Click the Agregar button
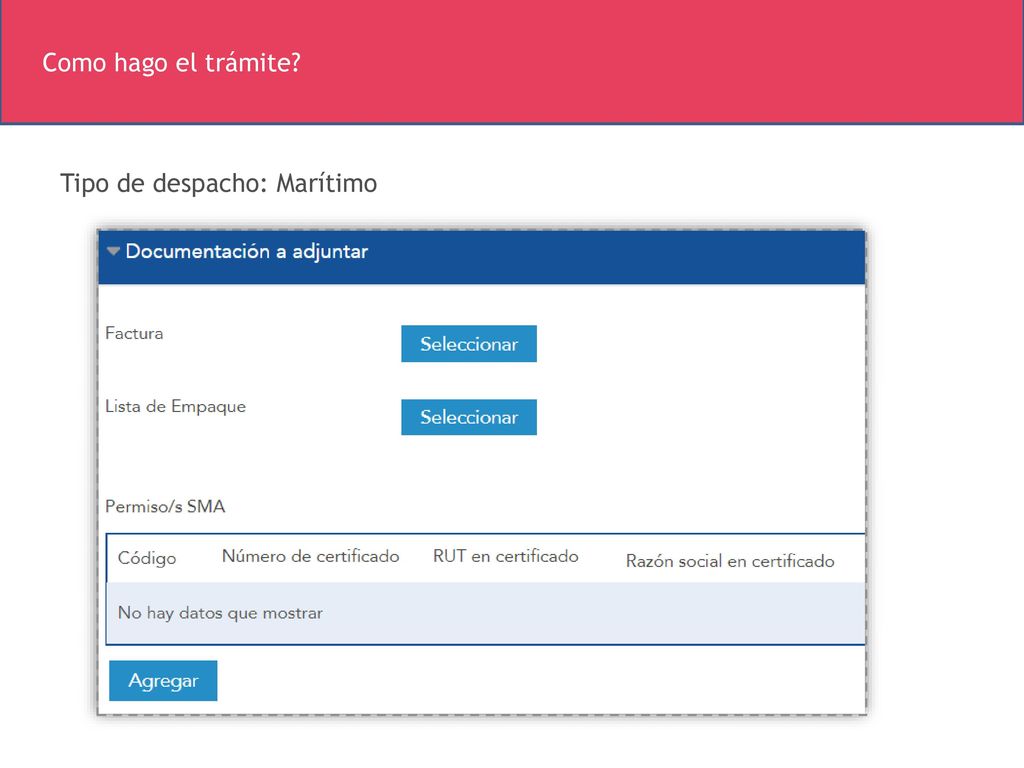 (x=163, y=680)
